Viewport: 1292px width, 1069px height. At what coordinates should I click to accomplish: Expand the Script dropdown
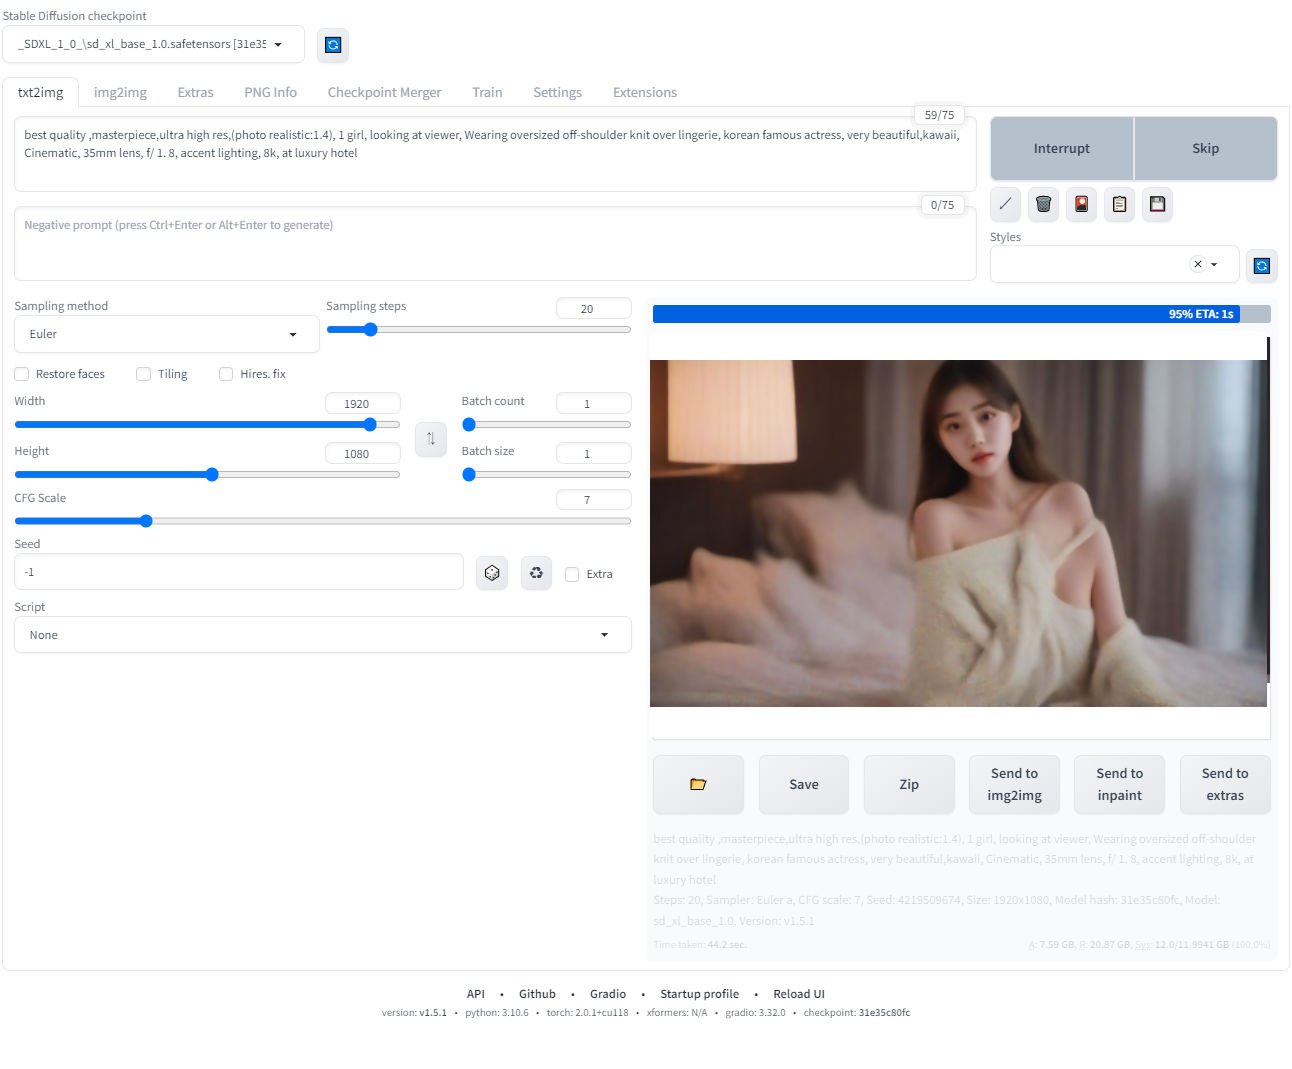click(x=322, y=635)
